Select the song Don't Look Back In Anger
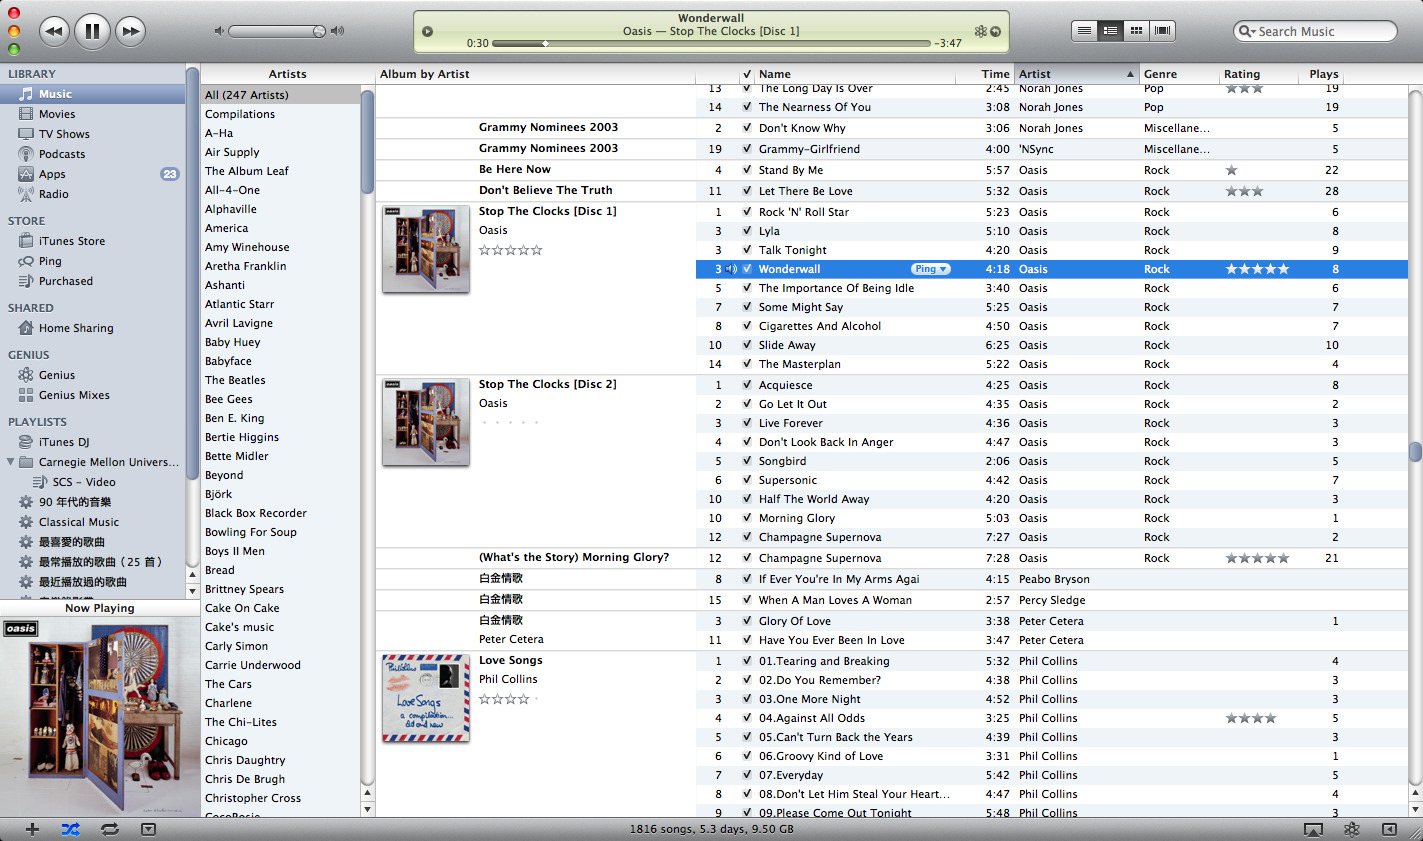Viewport: 1423px width, 841px height. pyautogui.click(x=826, y=442)
